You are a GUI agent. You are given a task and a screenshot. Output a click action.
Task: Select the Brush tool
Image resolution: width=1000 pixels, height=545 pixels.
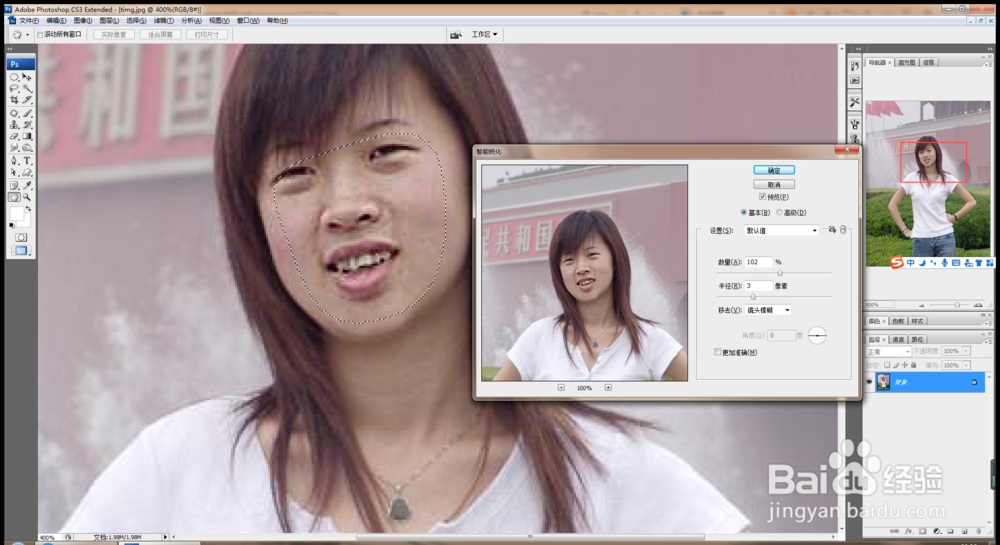tap(27, 113)
